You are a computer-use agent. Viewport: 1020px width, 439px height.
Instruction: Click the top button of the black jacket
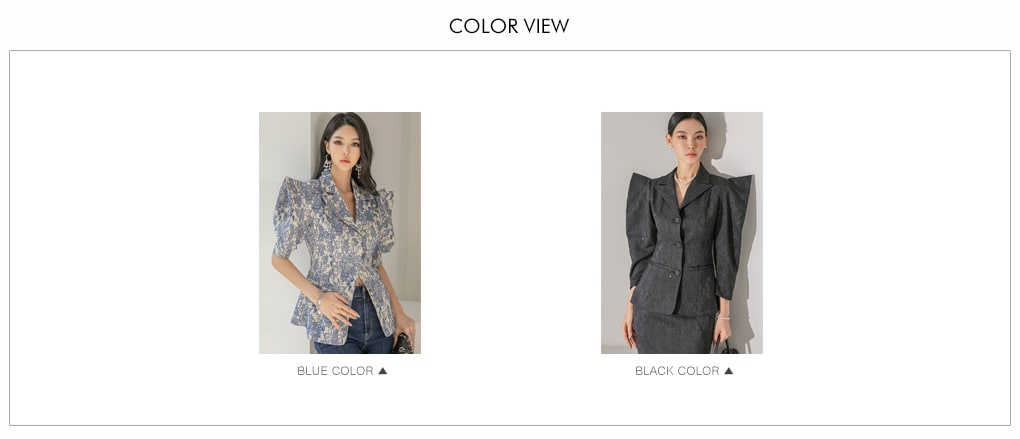coord(677,220)
